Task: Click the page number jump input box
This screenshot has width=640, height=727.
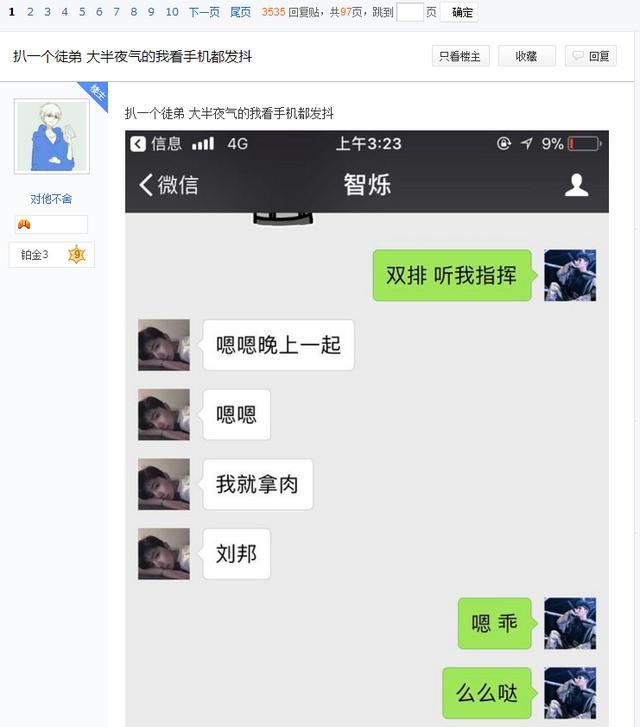Action: click(x=410, y=12)
